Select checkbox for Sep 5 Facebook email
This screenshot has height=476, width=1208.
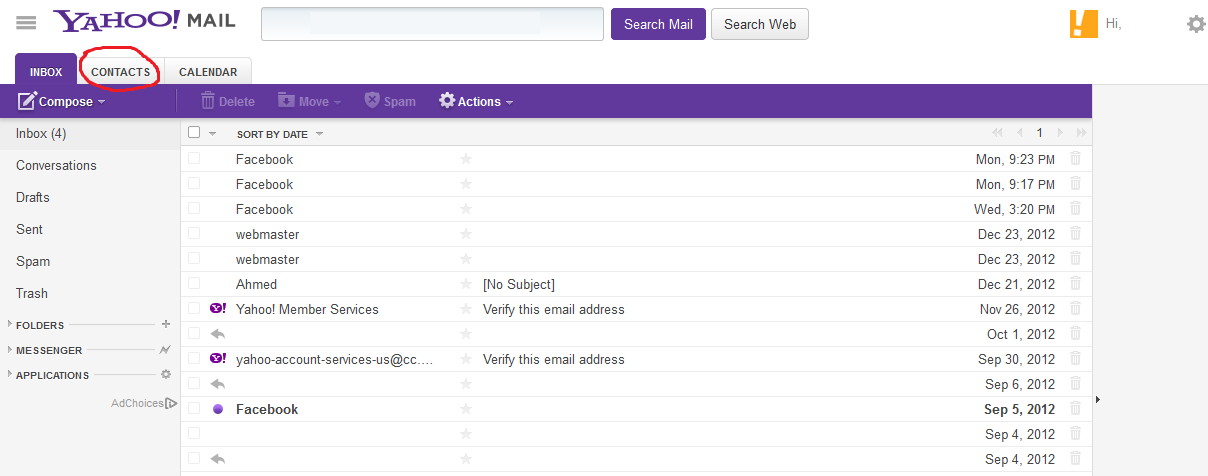coord(194,408)
